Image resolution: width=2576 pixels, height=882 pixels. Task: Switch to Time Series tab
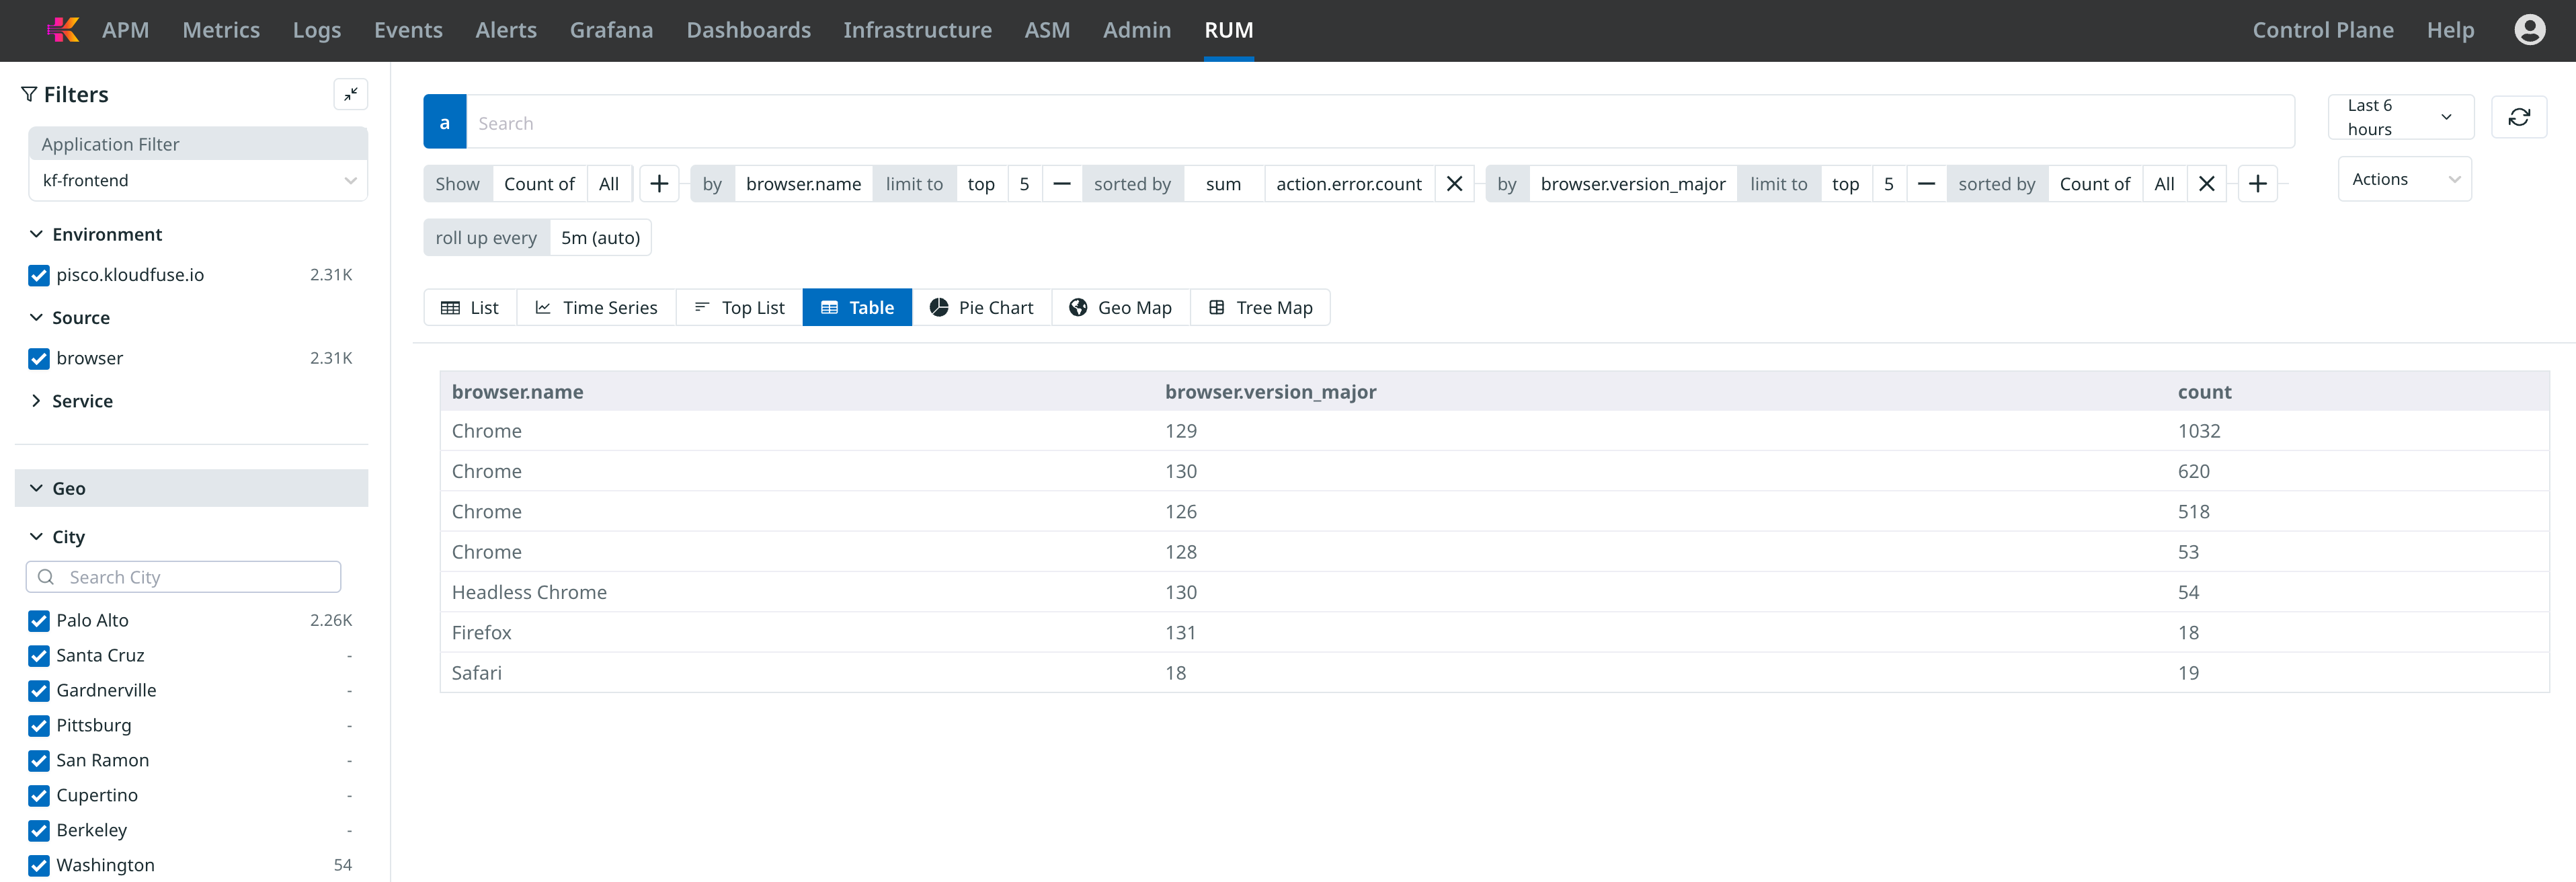tap(596, 308)
